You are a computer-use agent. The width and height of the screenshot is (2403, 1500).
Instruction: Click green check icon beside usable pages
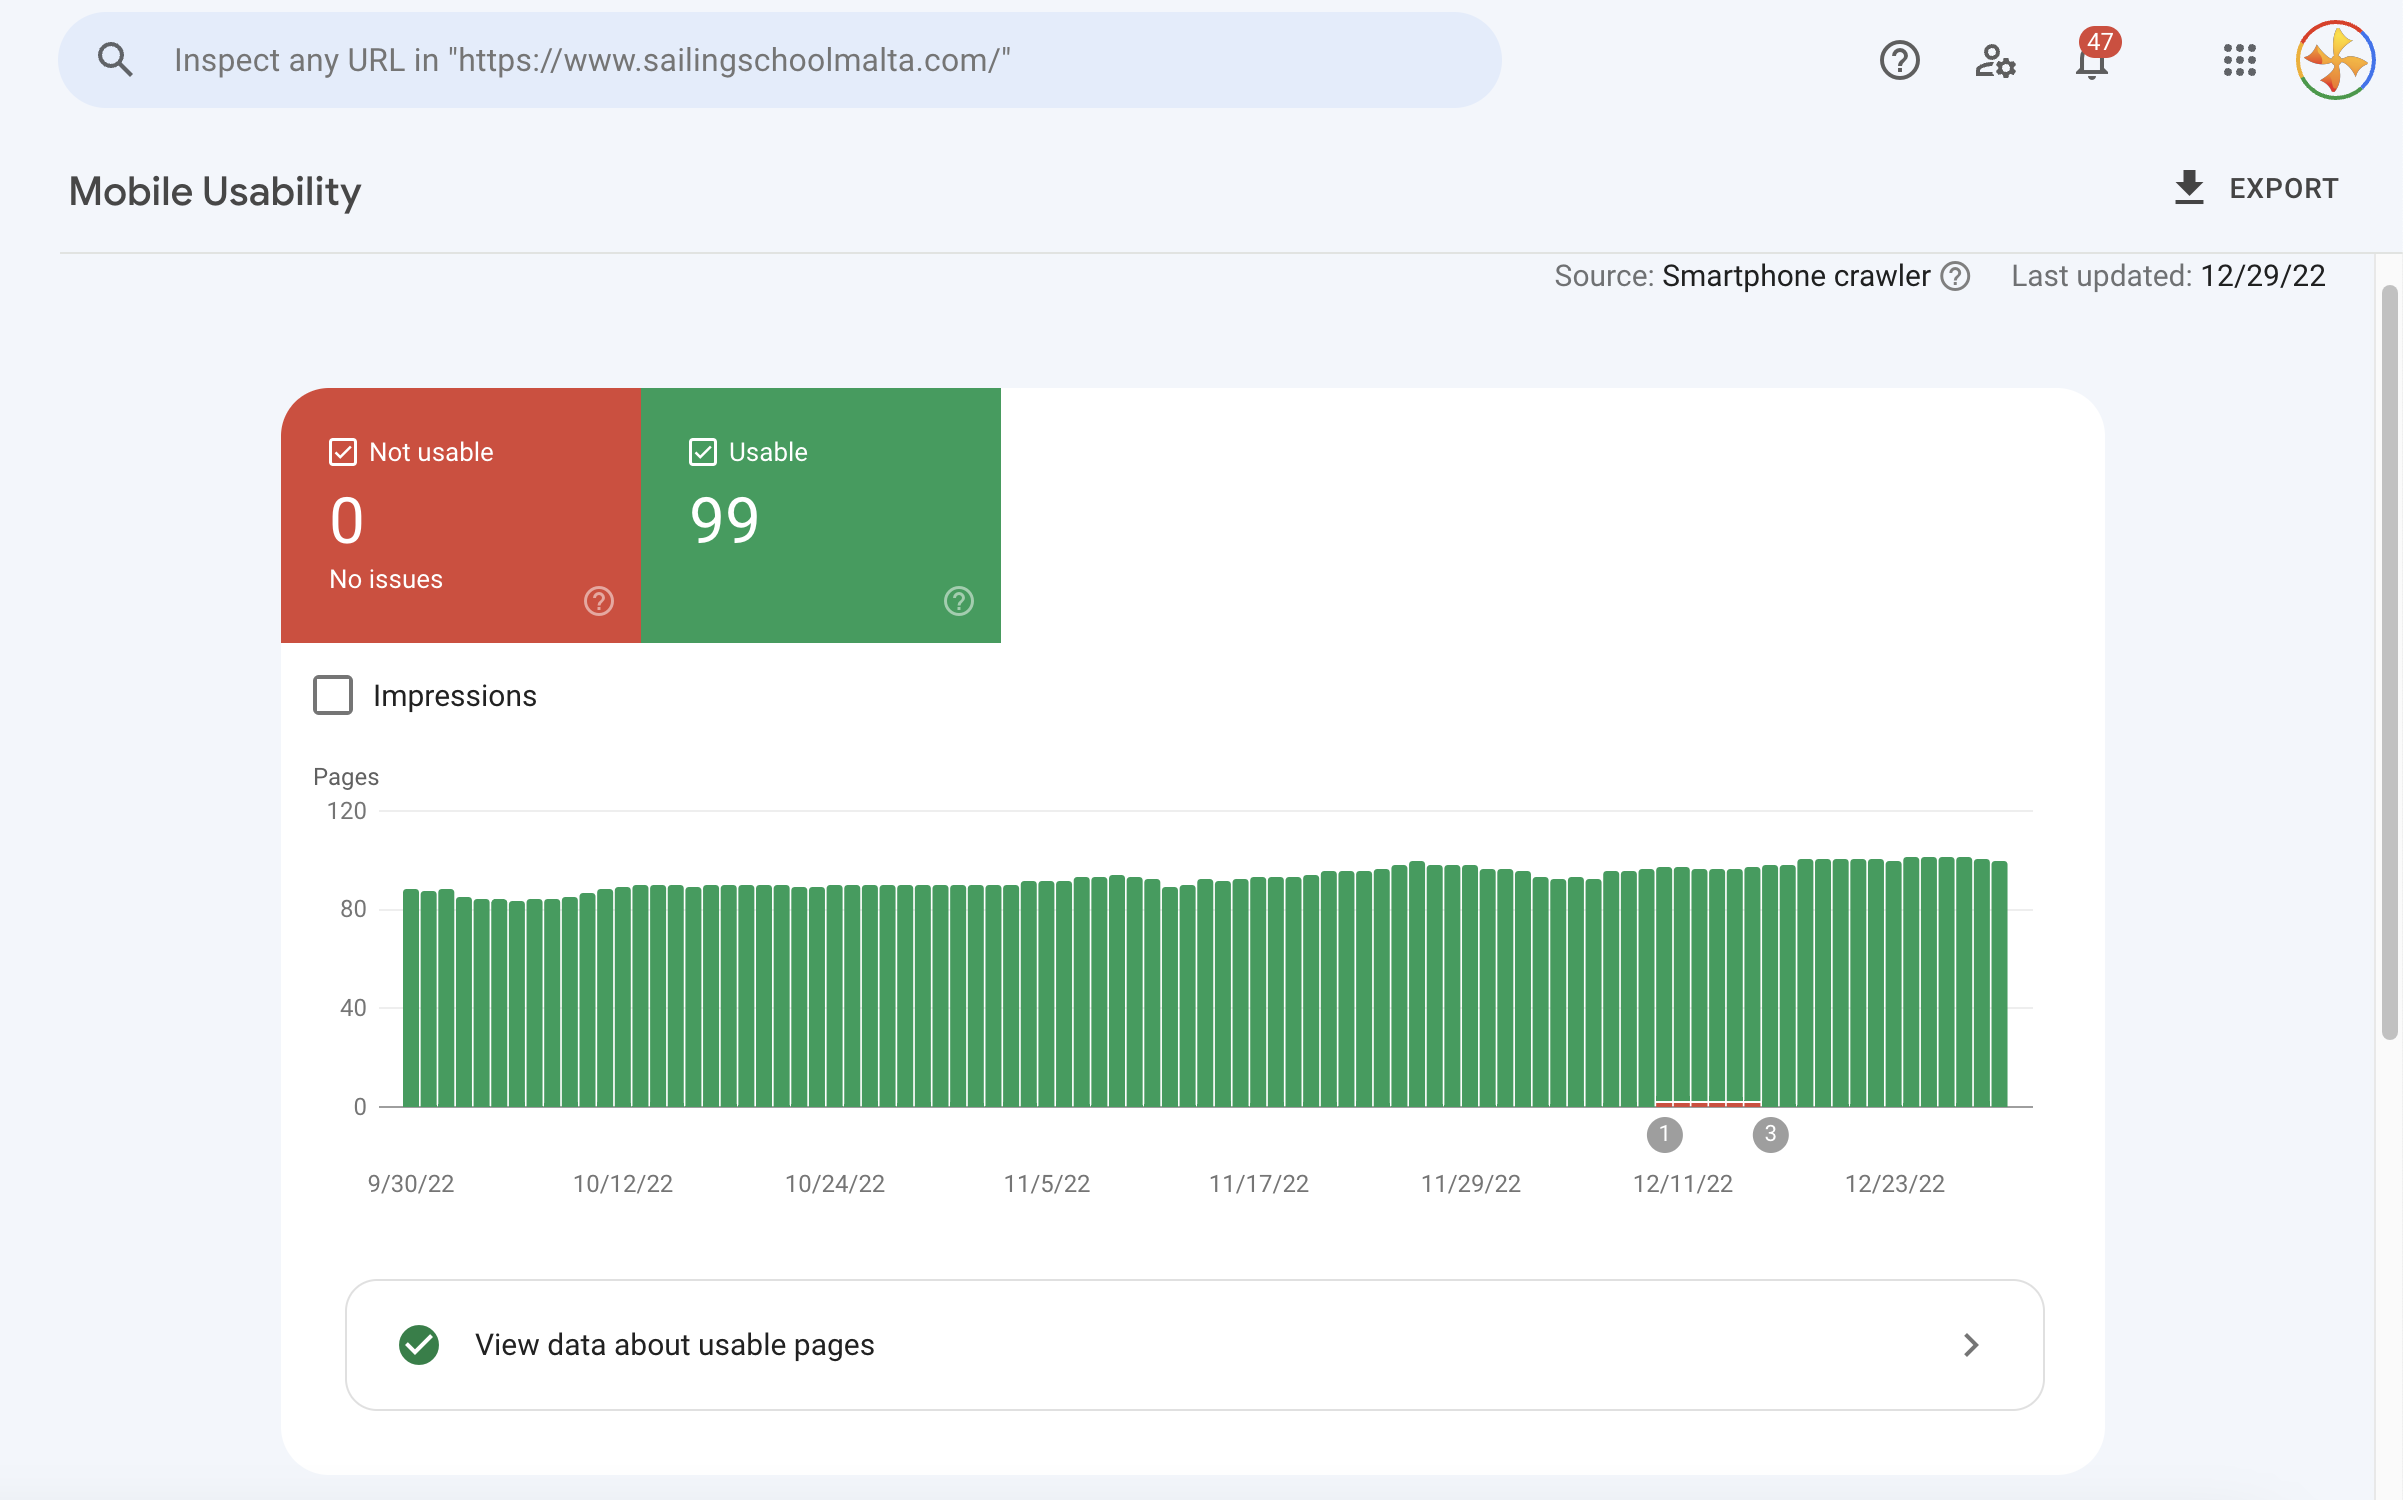[419, 1345]
